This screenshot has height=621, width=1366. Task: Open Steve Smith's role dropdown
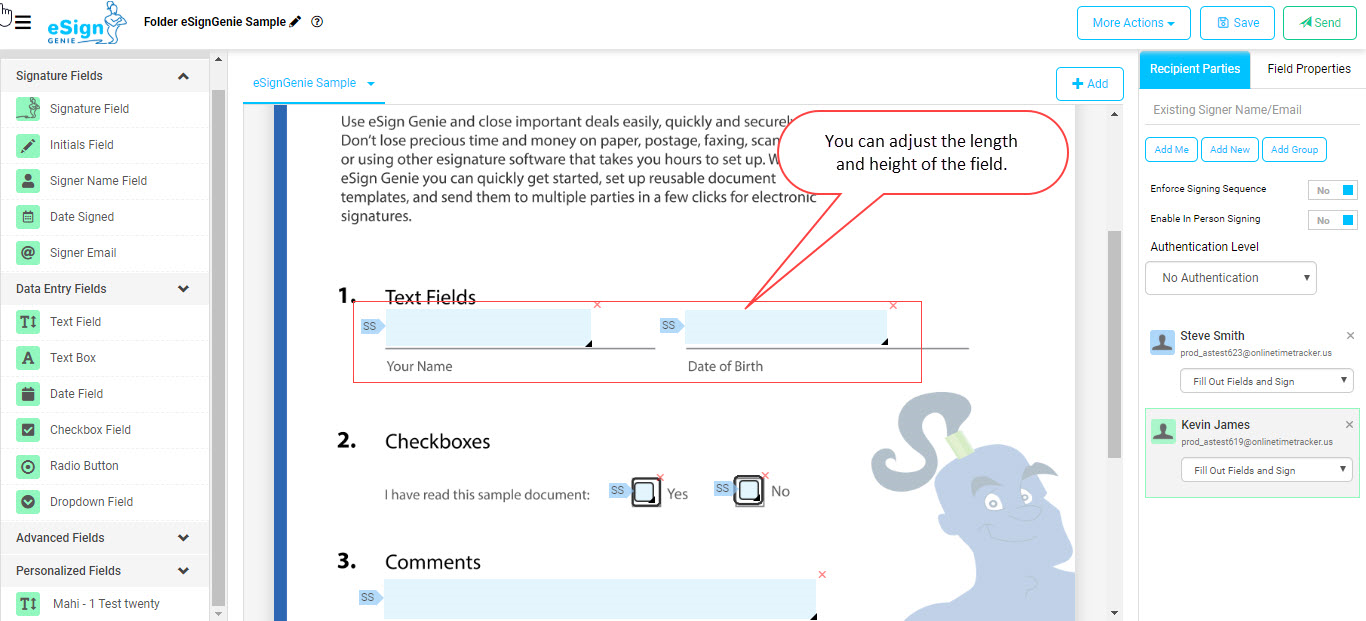(x=1267, y=381)
